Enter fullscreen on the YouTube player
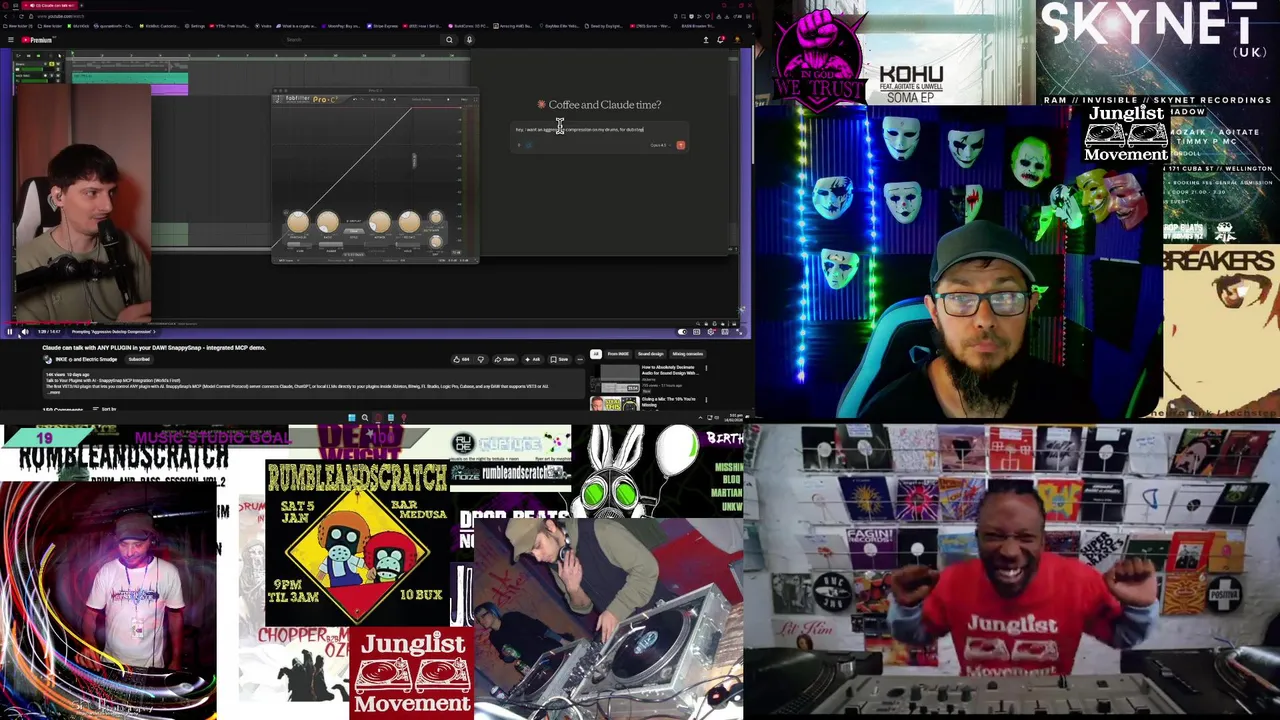 coord(739,332)
